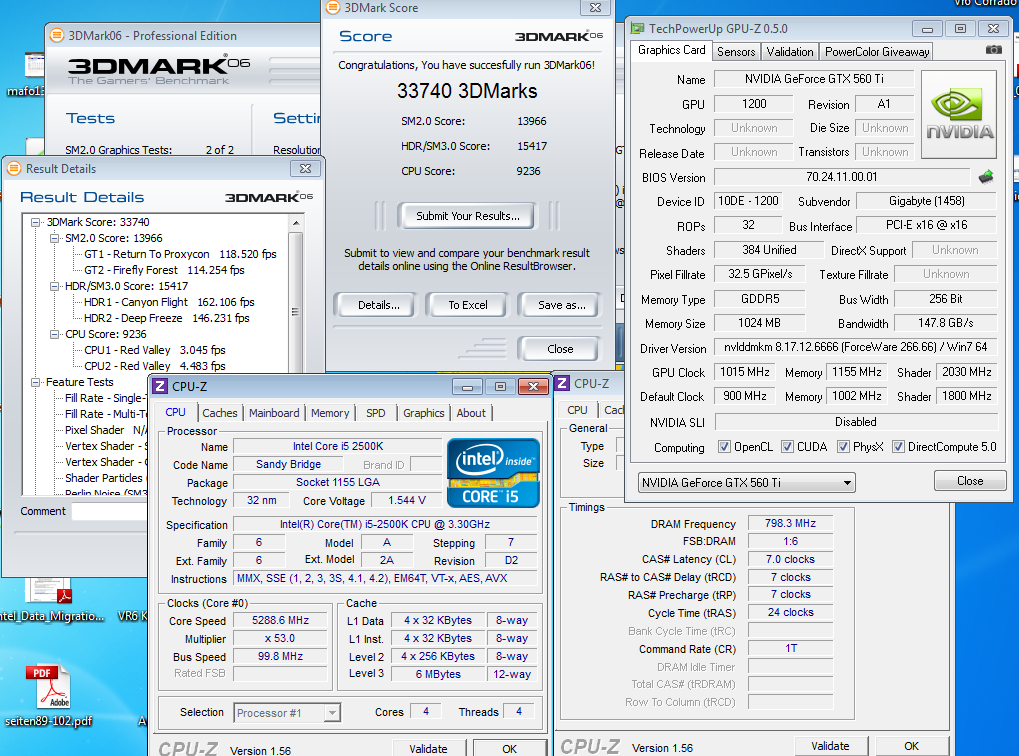Screen dimensions: 1019x756
Task: Click the Result Details window title icon
Action: [x=14, y=168]
